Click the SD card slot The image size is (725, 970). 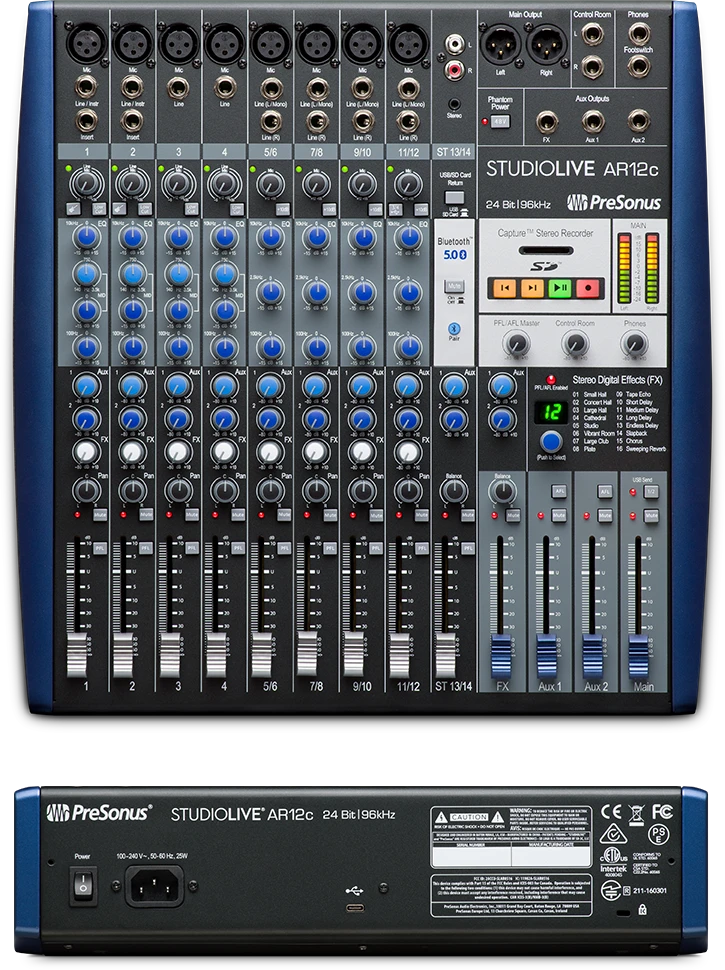pos(545,251)
